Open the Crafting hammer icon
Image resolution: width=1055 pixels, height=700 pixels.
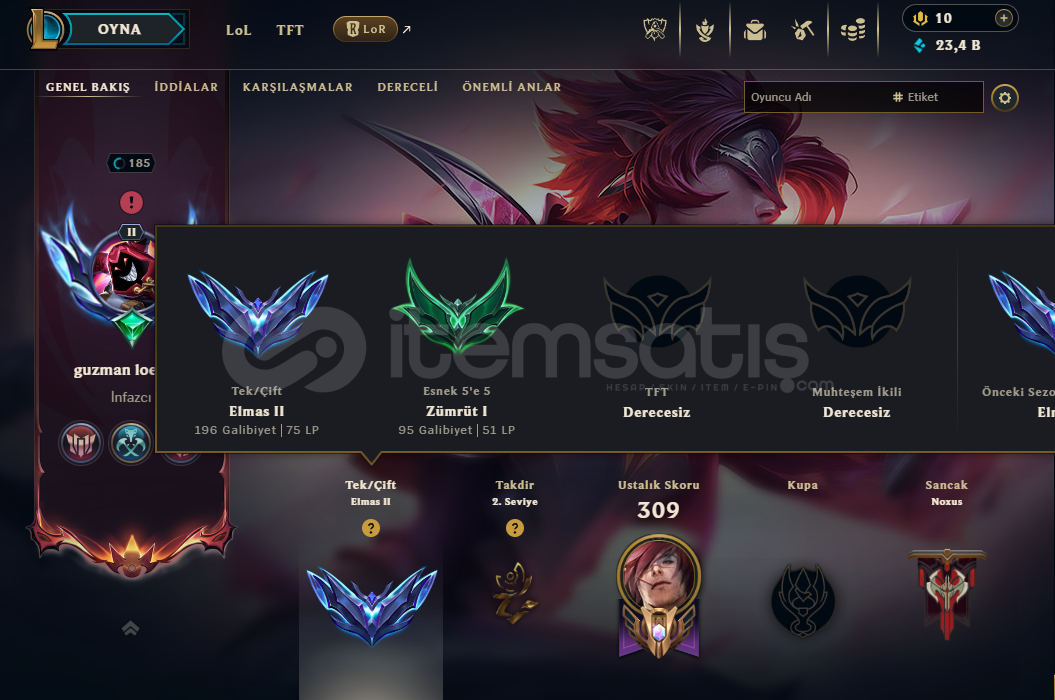point(803,30)
